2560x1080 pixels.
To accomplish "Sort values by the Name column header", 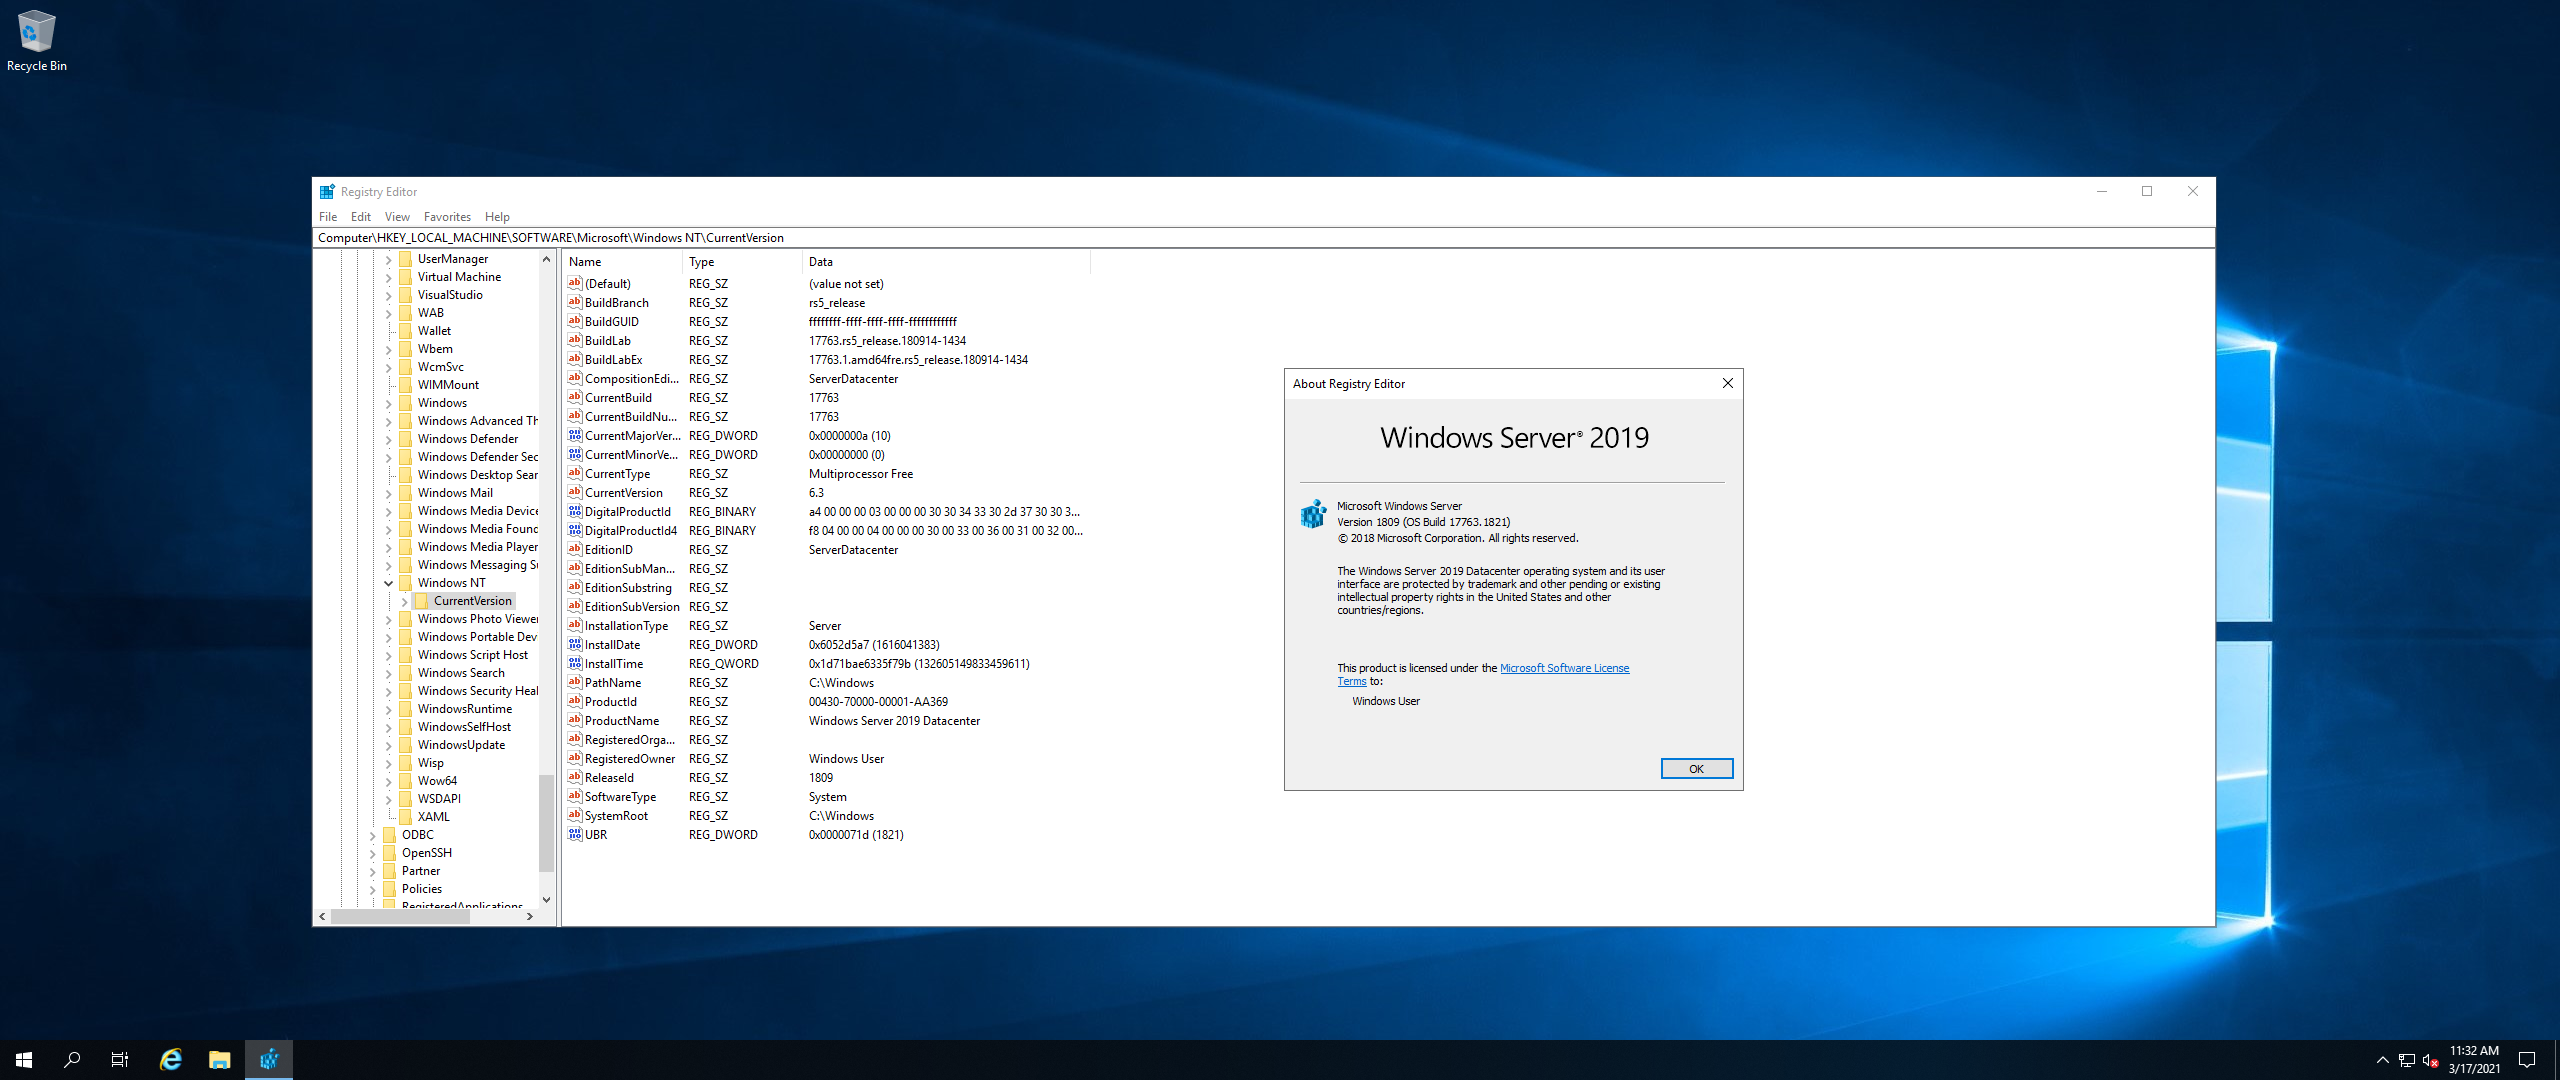I will [623, 262].
